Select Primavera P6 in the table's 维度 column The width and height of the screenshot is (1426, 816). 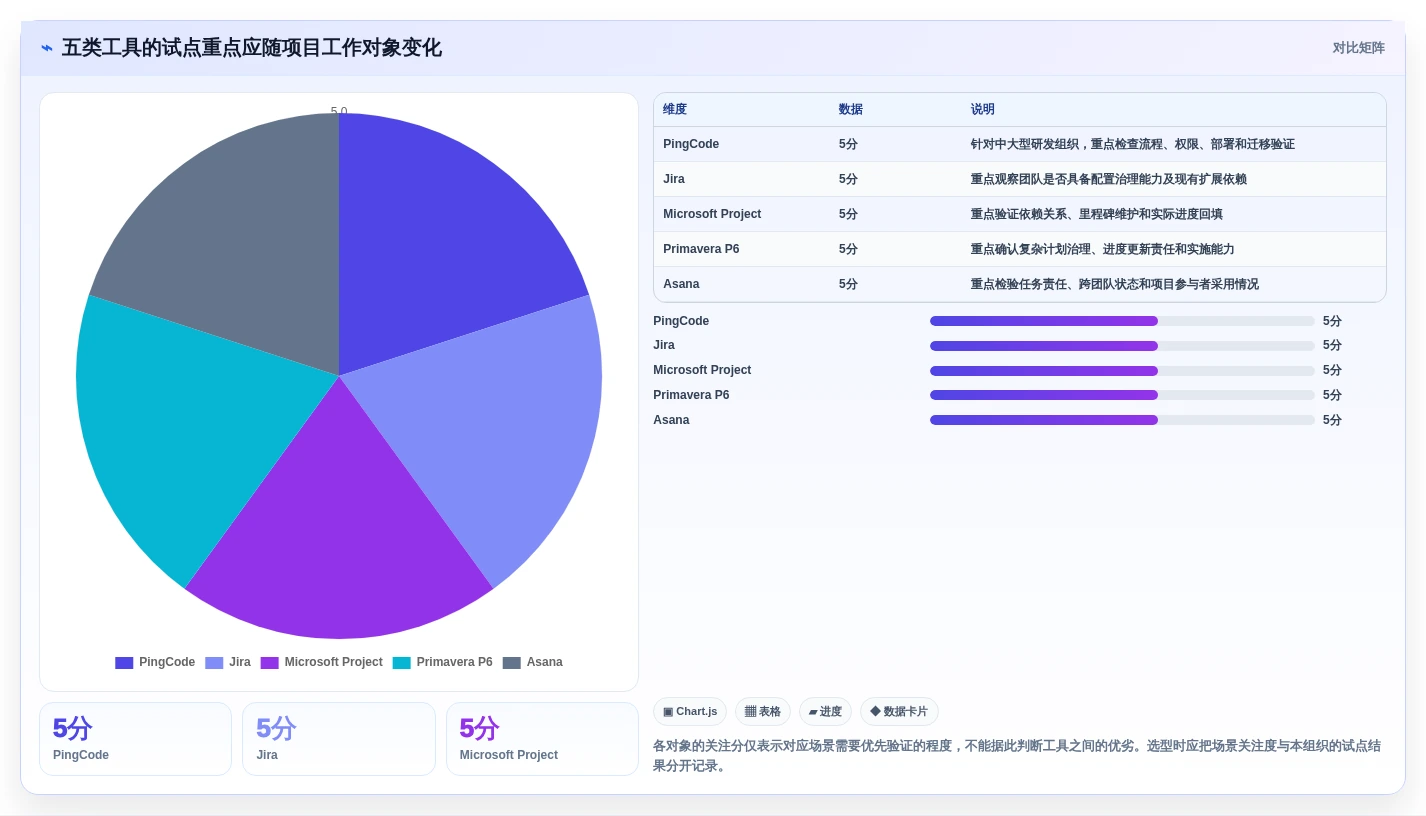(x=701, y=250)
